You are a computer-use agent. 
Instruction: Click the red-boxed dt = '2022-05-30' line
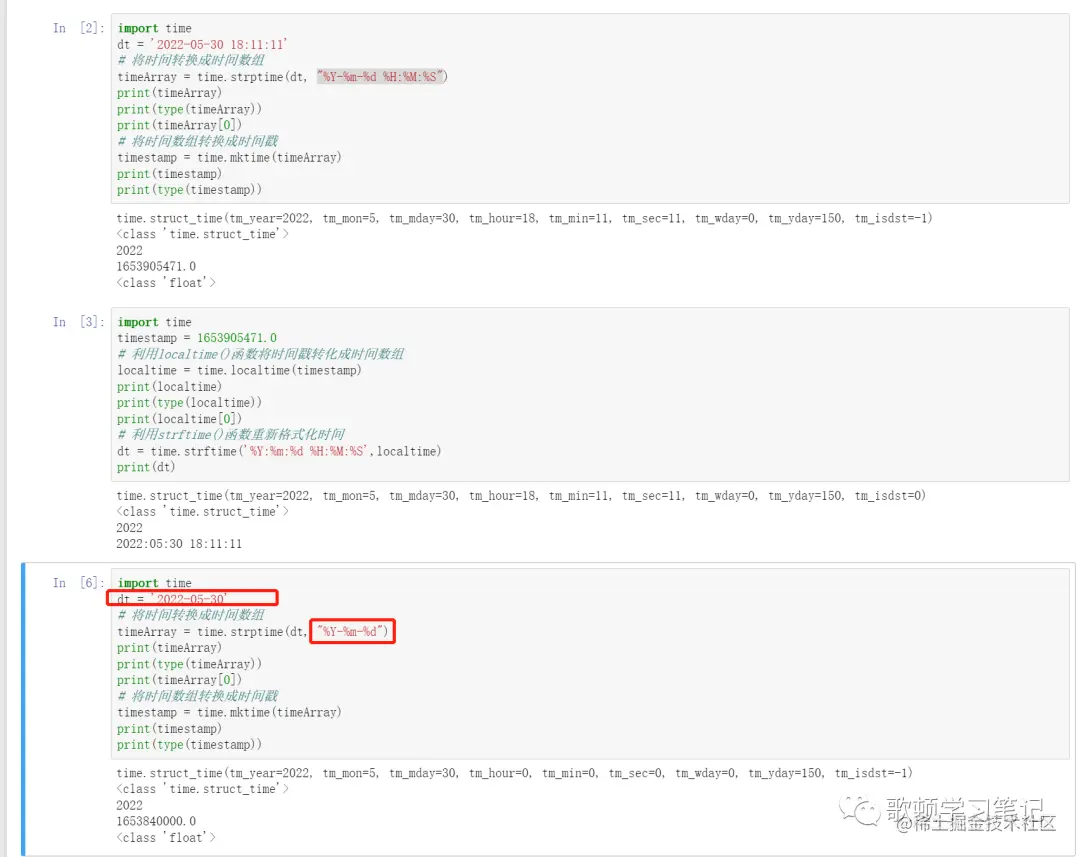(x=192, y=597)
